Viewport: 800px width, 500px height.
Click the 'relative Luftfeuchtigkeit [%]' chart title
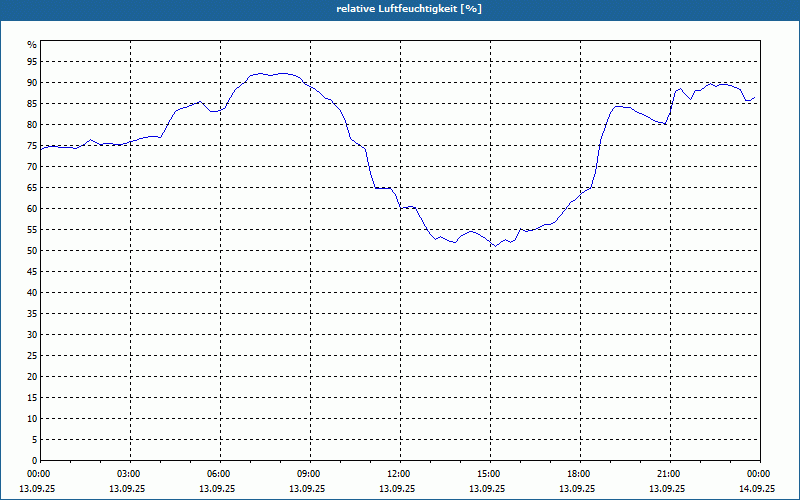tap(409, 9)
